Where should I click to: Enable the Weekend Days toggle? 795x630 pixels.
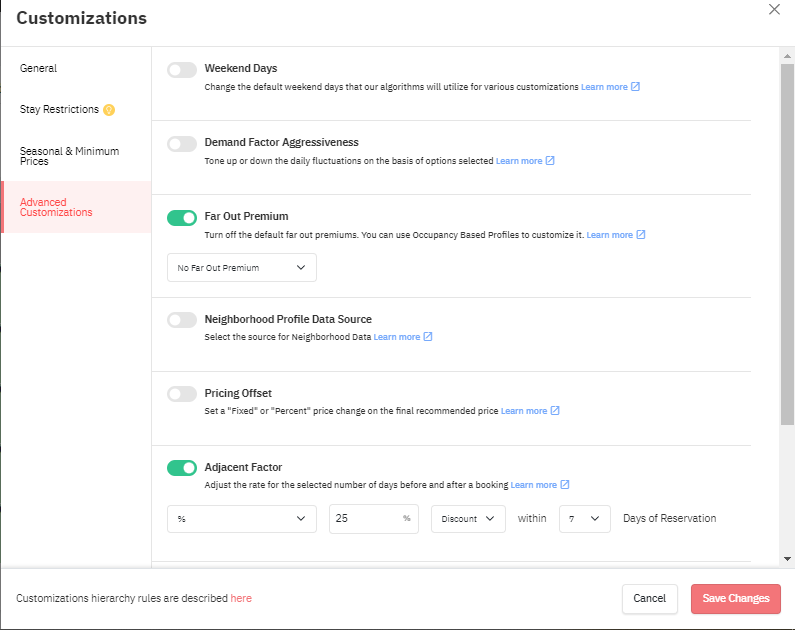click(182, 70)
